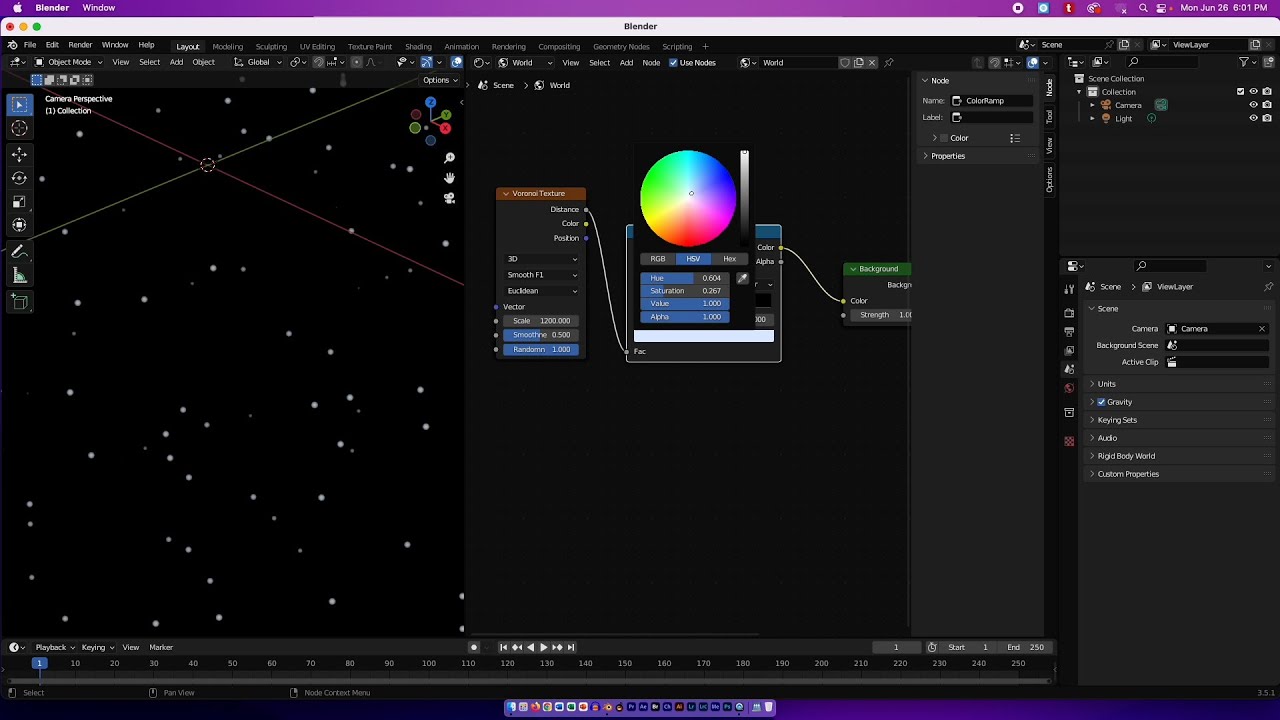Click the Z axis on viewport gizmo
Image resolution: width=1280 pixels, height=720 pixels.
430,102
